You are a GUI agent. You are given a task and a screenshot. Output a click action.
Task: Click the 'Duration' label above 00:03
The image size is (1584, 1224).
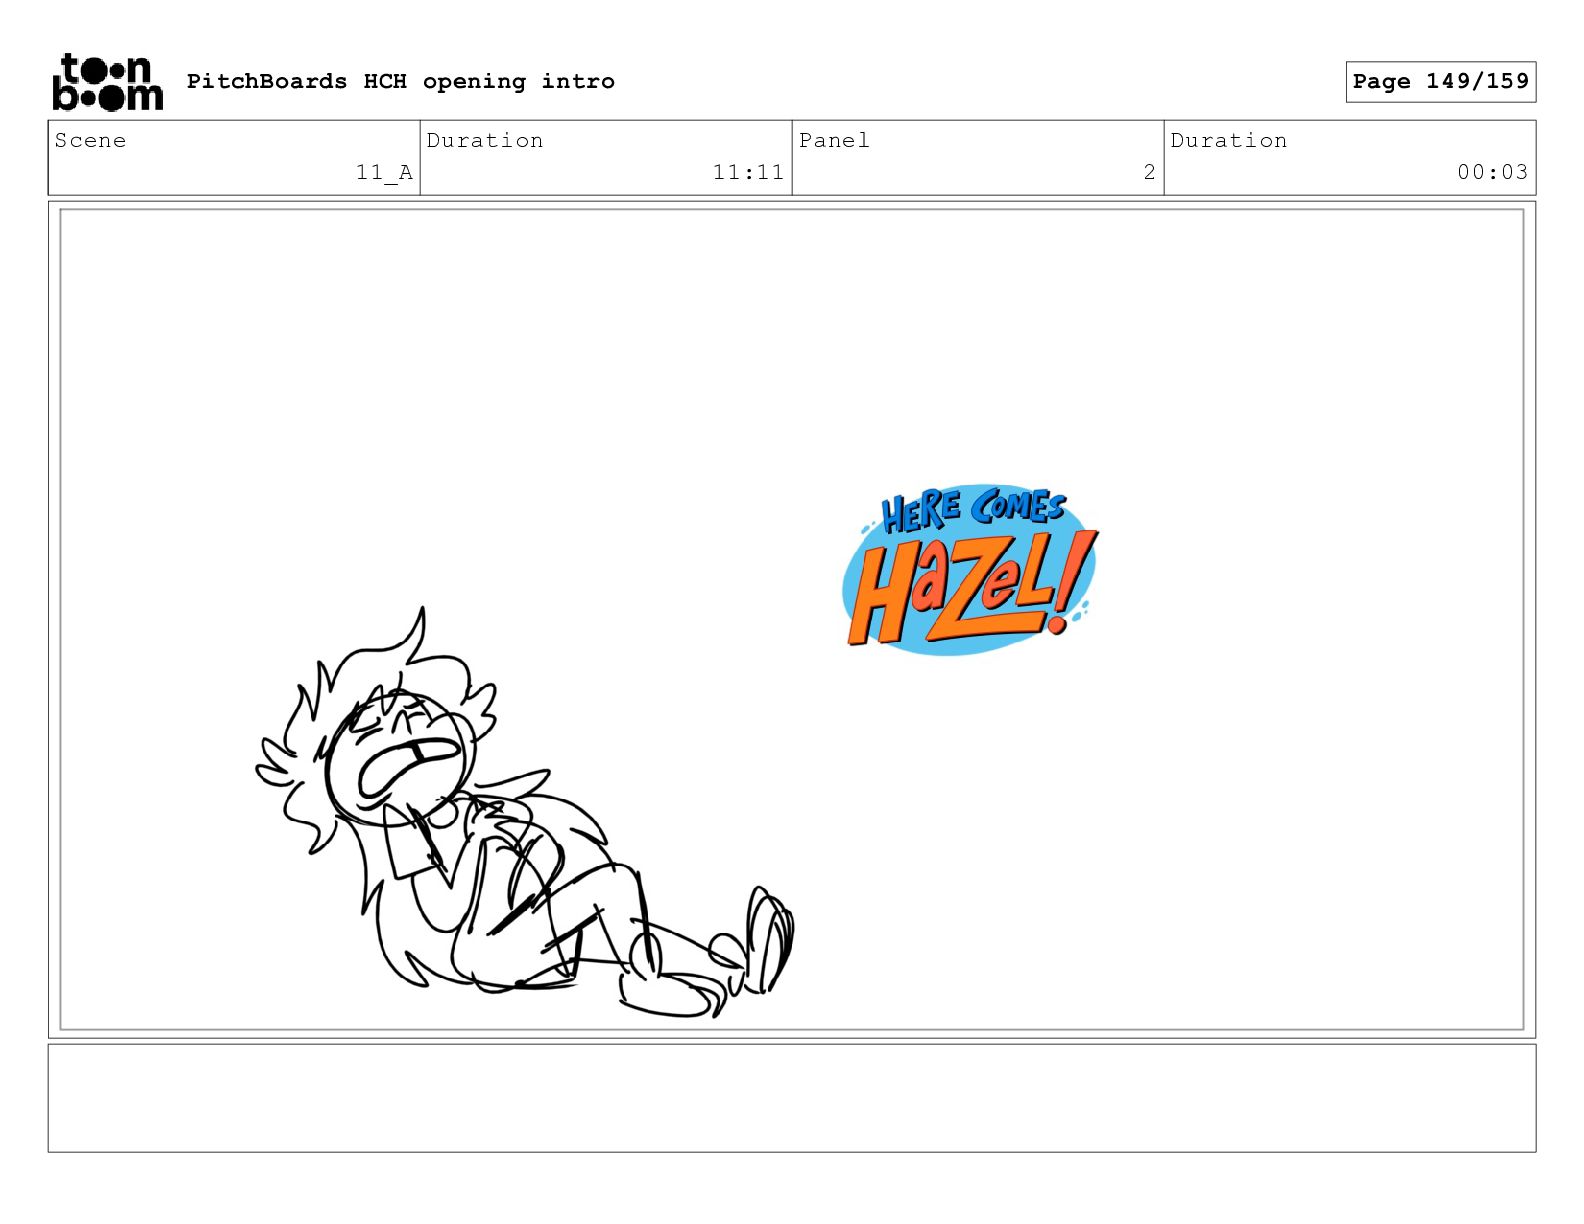coord(1229,141)
